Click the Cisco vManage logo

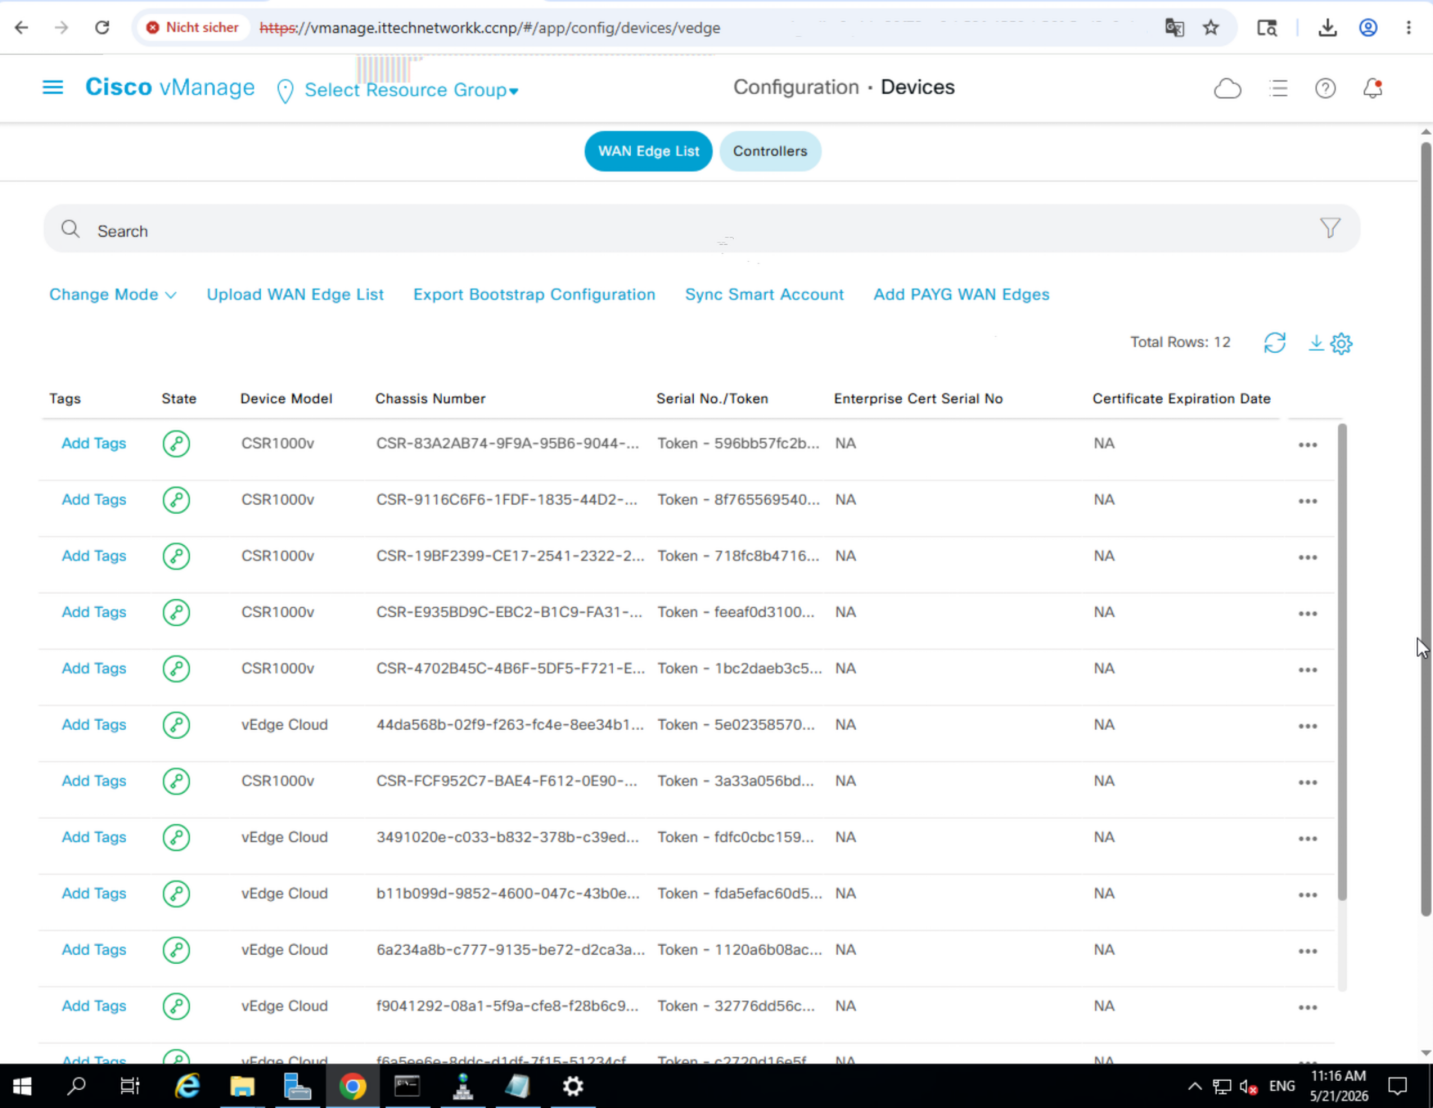(170, 88)
